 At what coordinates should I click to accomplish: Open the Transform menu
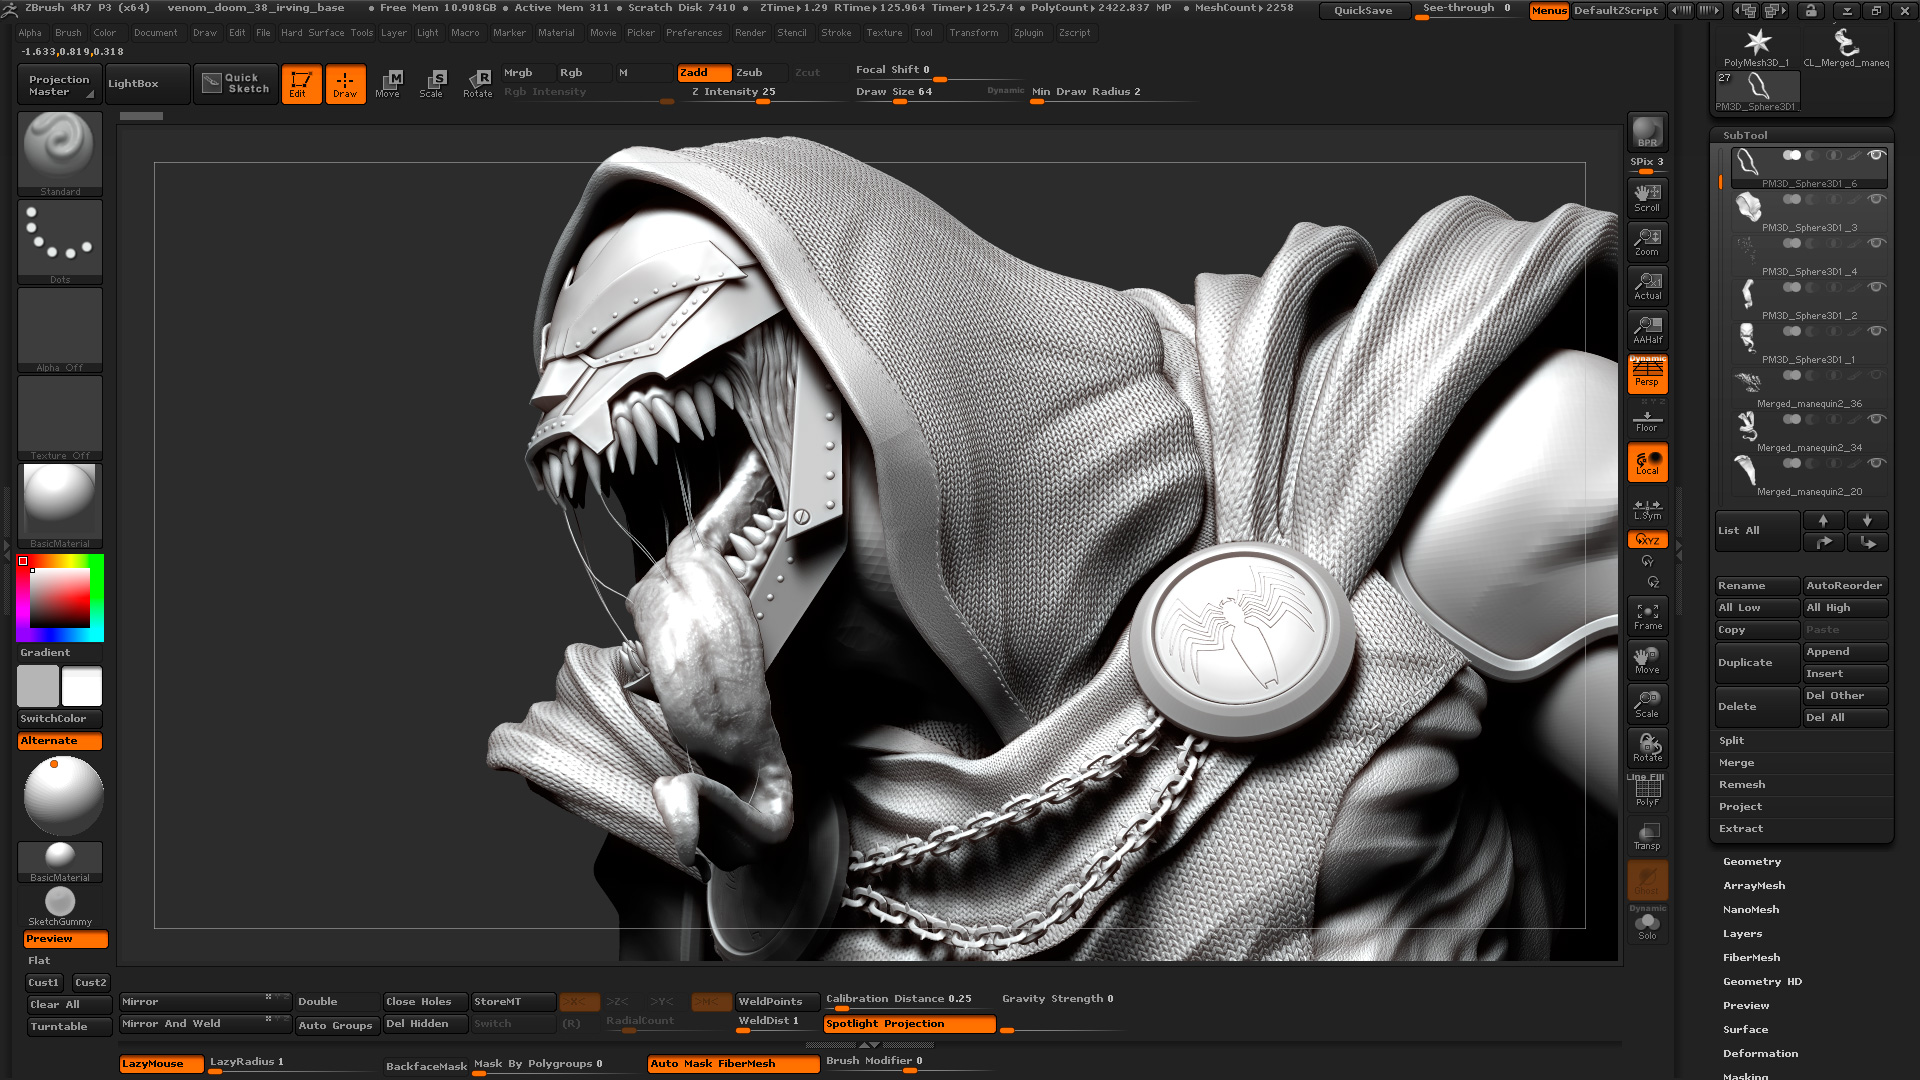coord(974,33)
